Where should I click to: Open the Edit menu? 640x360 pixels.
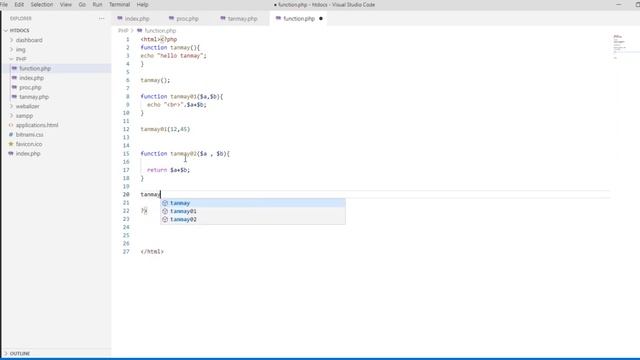click(x=19, y=4)
